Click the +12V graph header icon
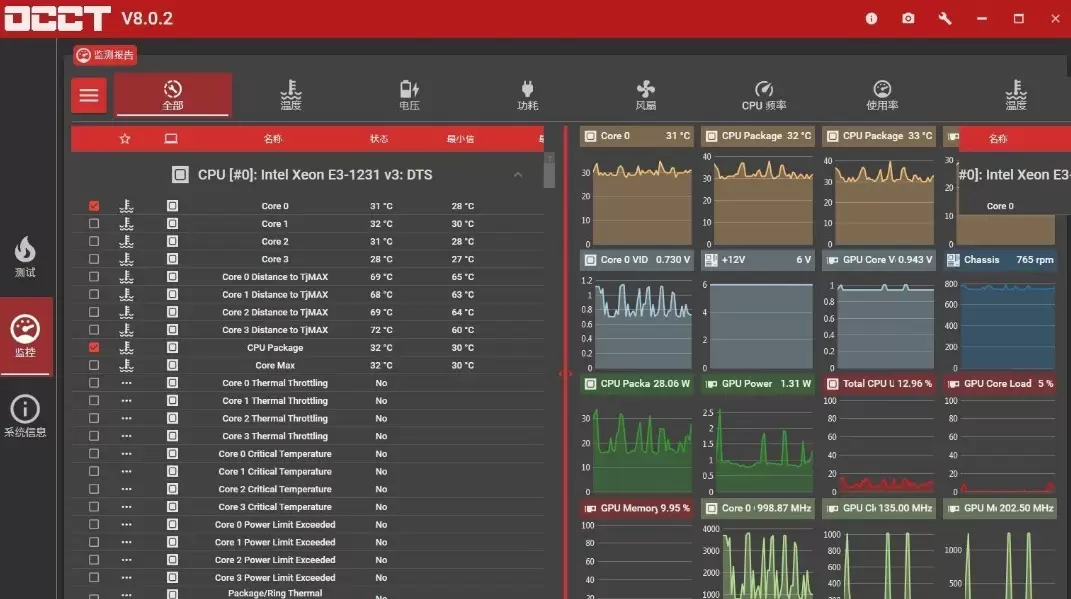Image resolution: width=1071 pixels, height=599 pixels. click(711, 260)
